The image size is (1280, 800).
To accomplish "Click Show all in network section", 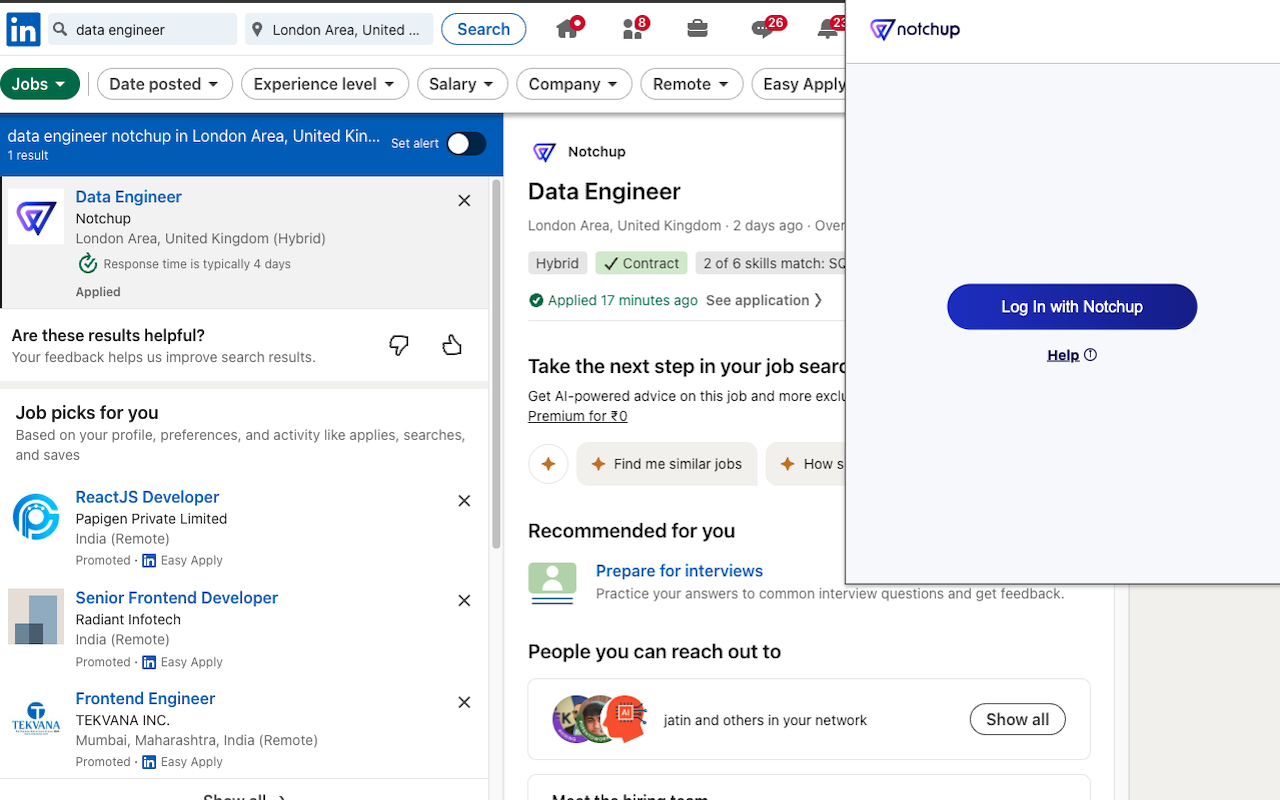I will [1018, 719].
